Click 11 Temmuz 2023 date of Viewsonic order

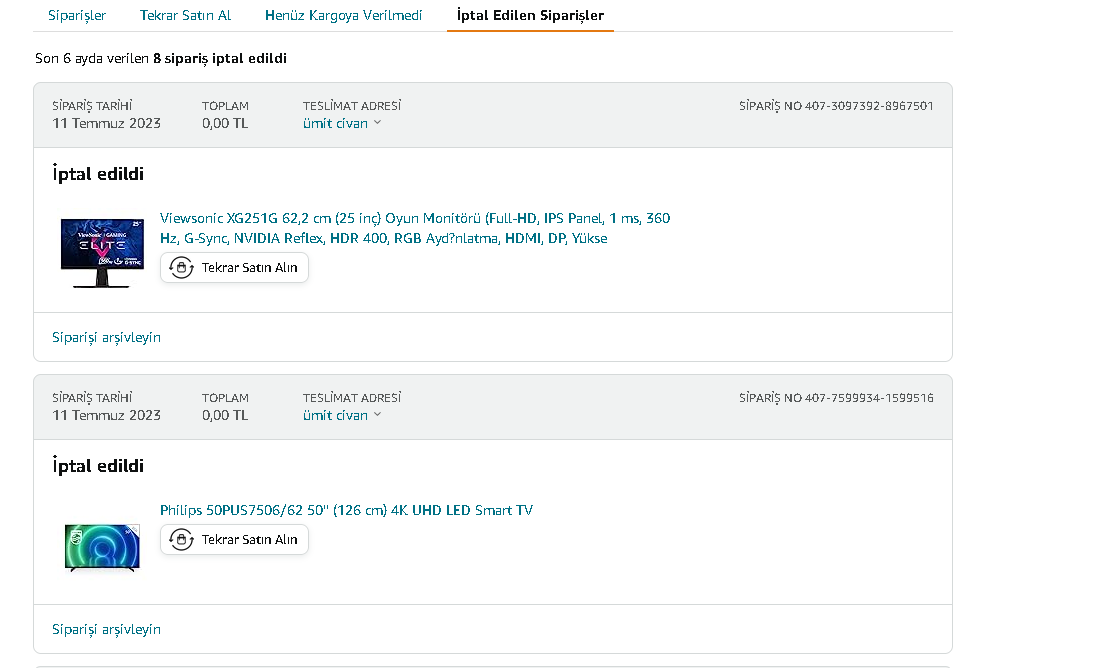coord(106,123)
